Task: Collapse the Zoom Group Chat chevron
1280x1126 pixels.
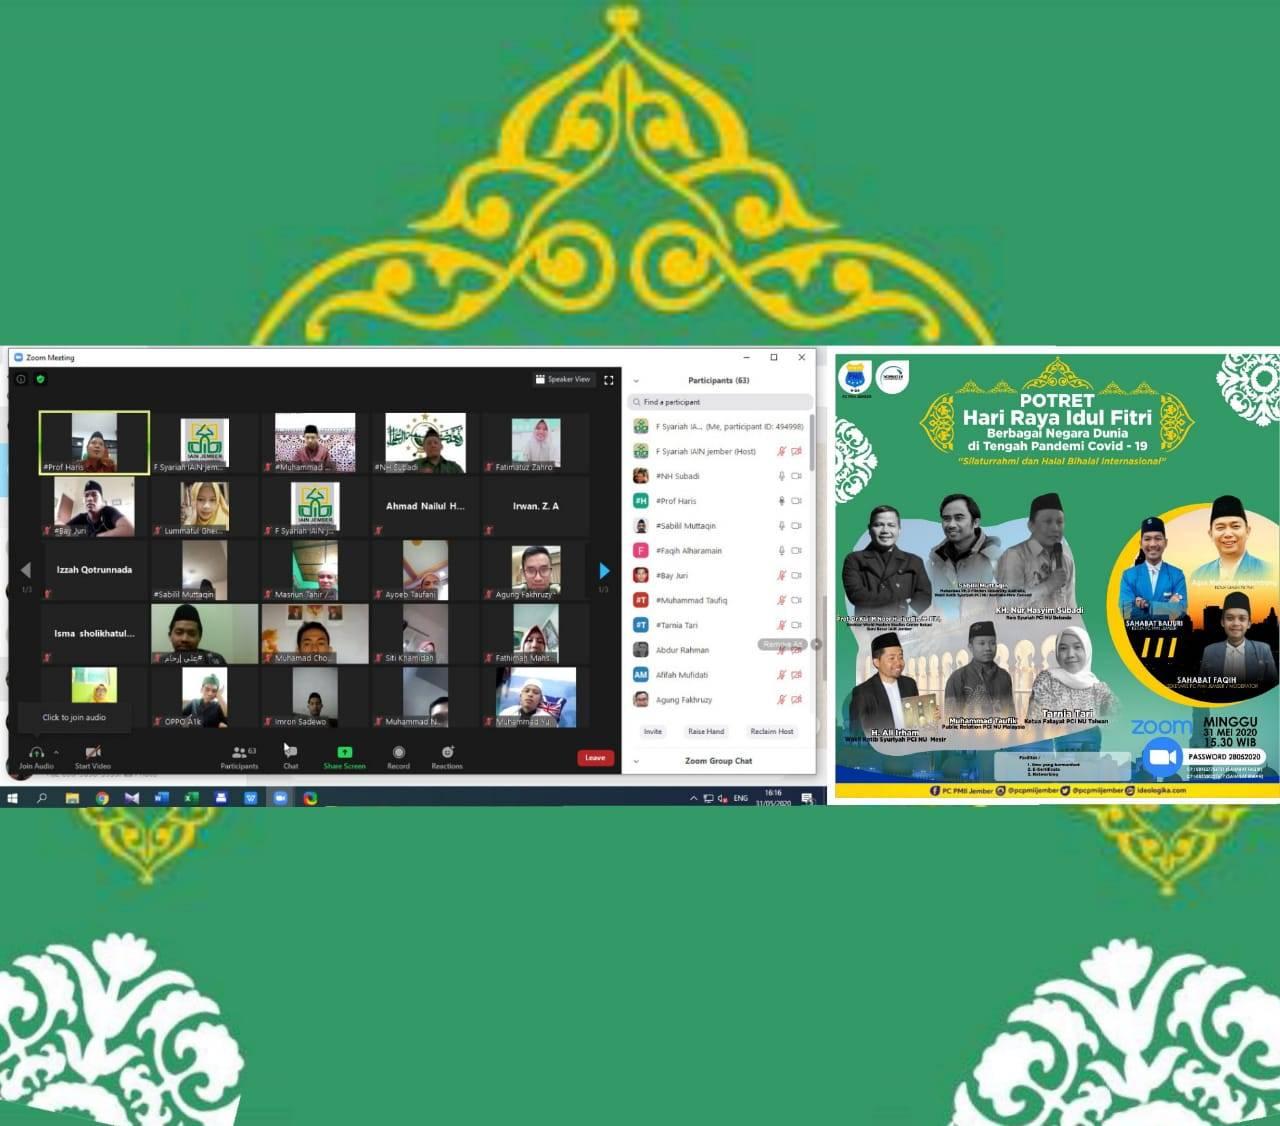Action: point(636,762)
